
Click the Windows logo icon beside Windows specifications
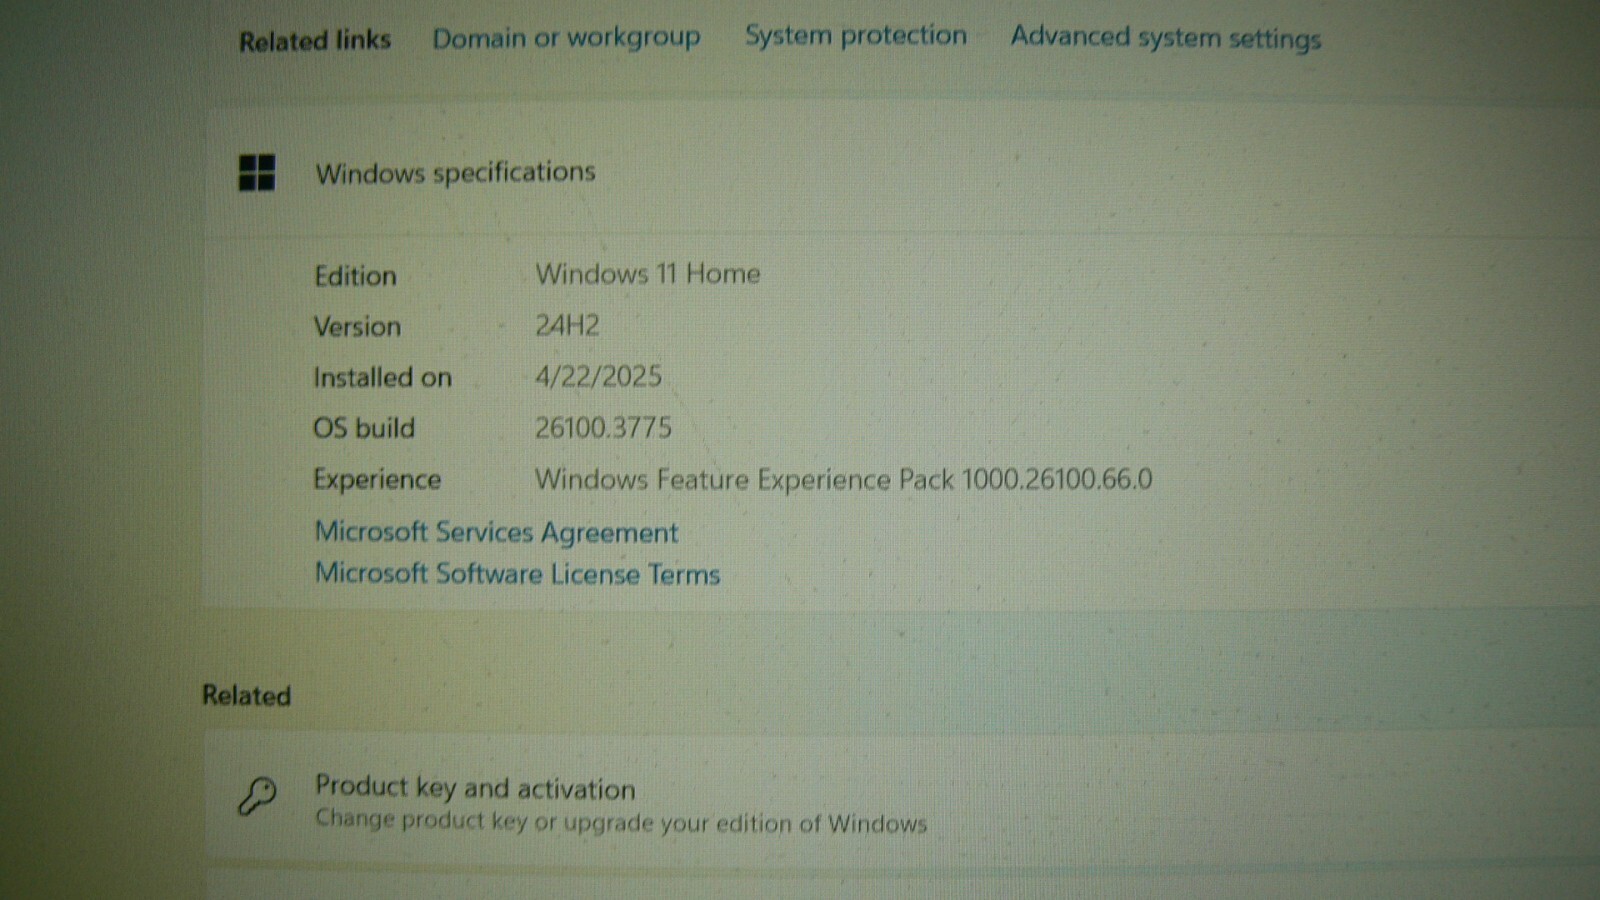257,172
